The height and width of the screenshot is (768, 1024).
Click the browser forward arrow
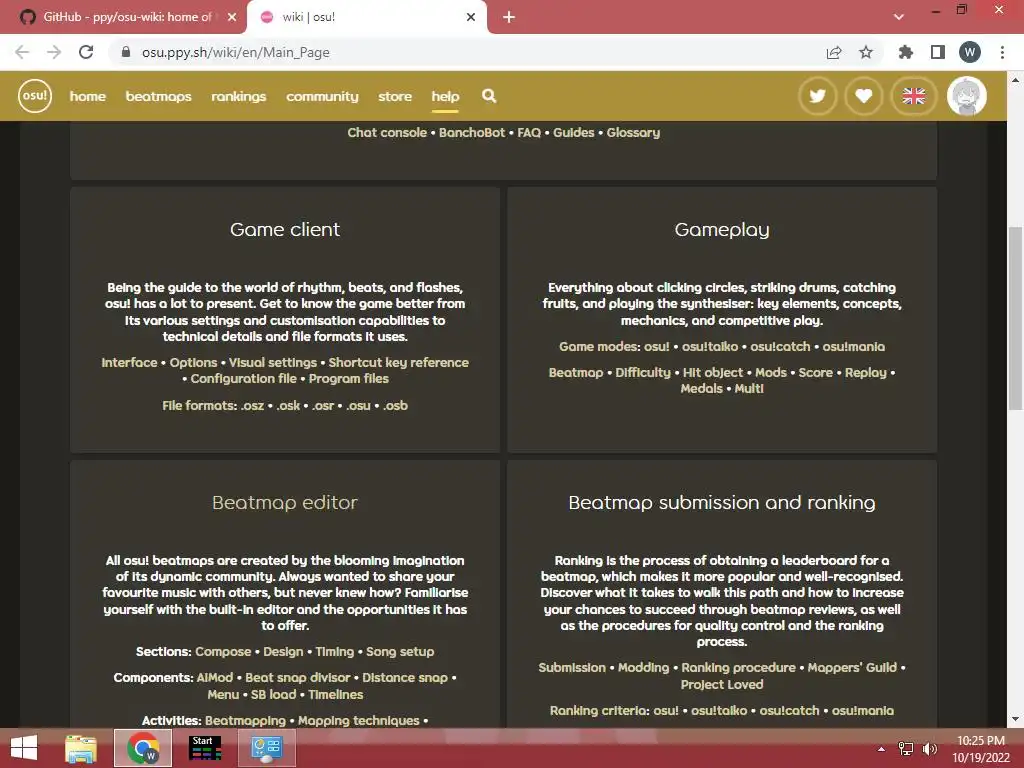coord(54,52)
